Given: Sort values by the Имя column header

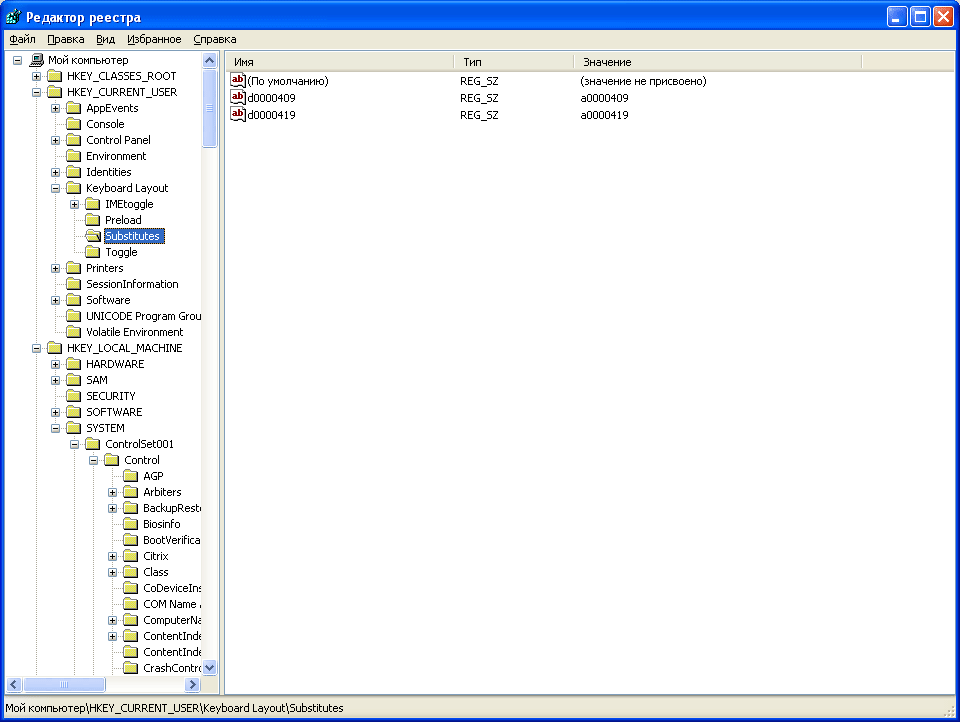Looking at the screenshot, I should (x=340, y=62).
